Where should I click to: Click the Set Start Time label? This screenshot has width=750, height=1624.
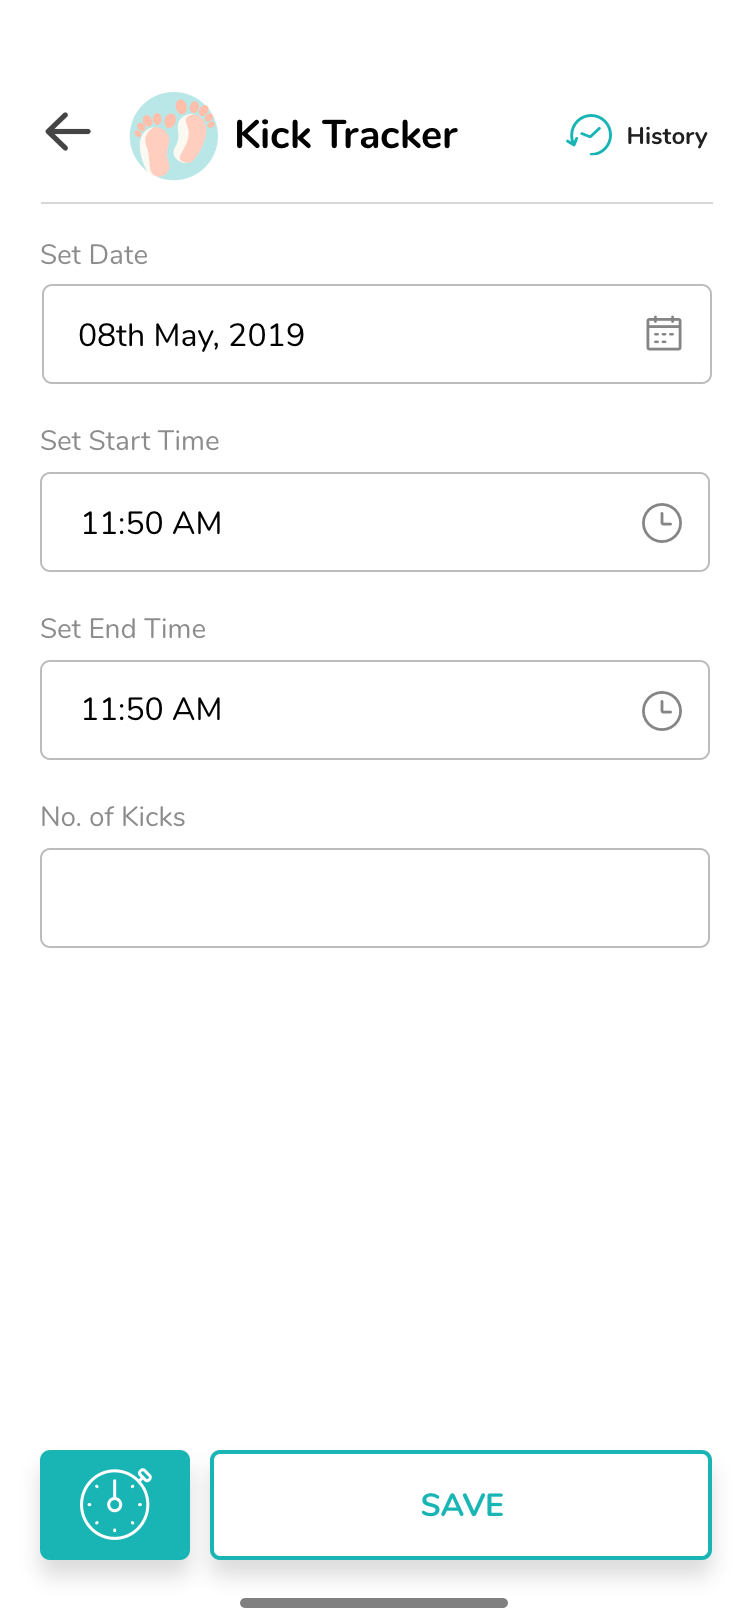coord(130,441)
